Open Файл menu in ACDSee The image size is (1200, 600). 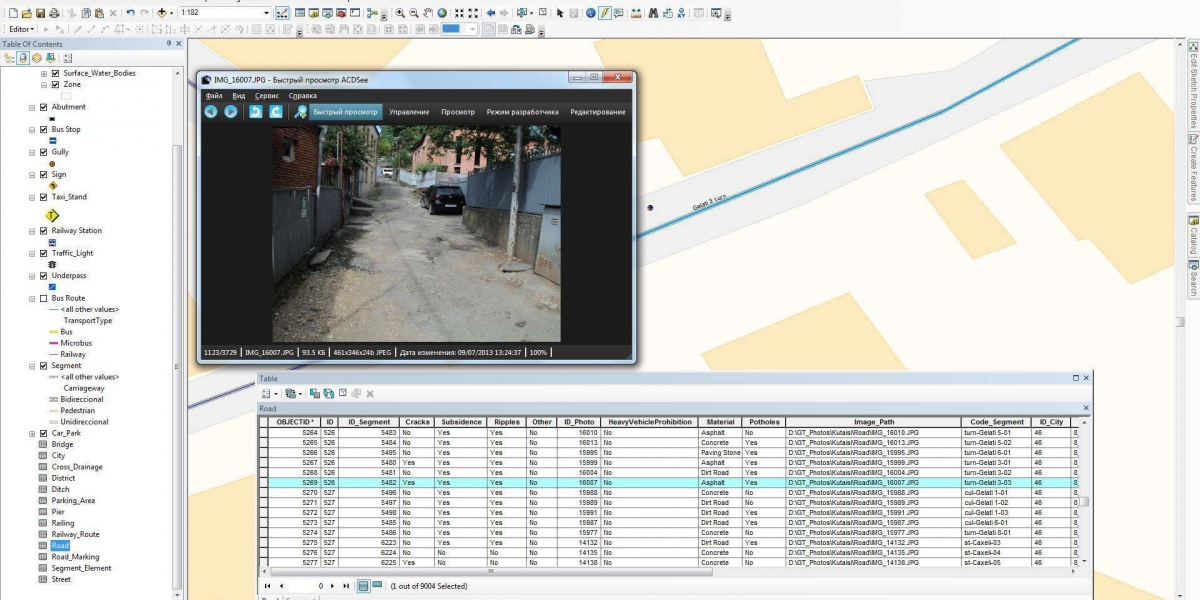coord(214,95)
